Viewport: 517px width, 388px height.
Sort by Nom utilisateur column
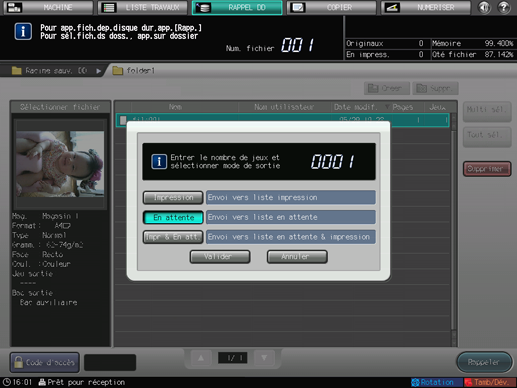click(x=284, y=107)
